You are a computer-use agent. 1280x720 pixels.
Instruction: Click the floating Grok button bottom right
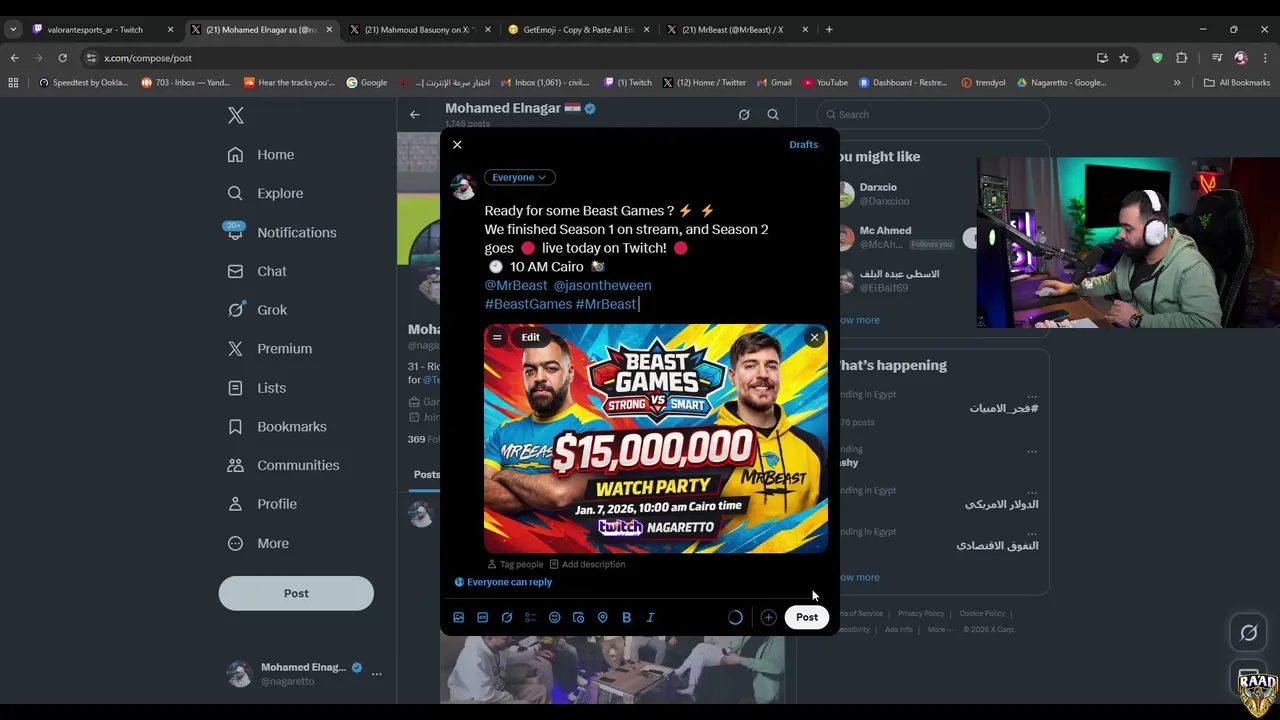click(x=1249, y=632)
